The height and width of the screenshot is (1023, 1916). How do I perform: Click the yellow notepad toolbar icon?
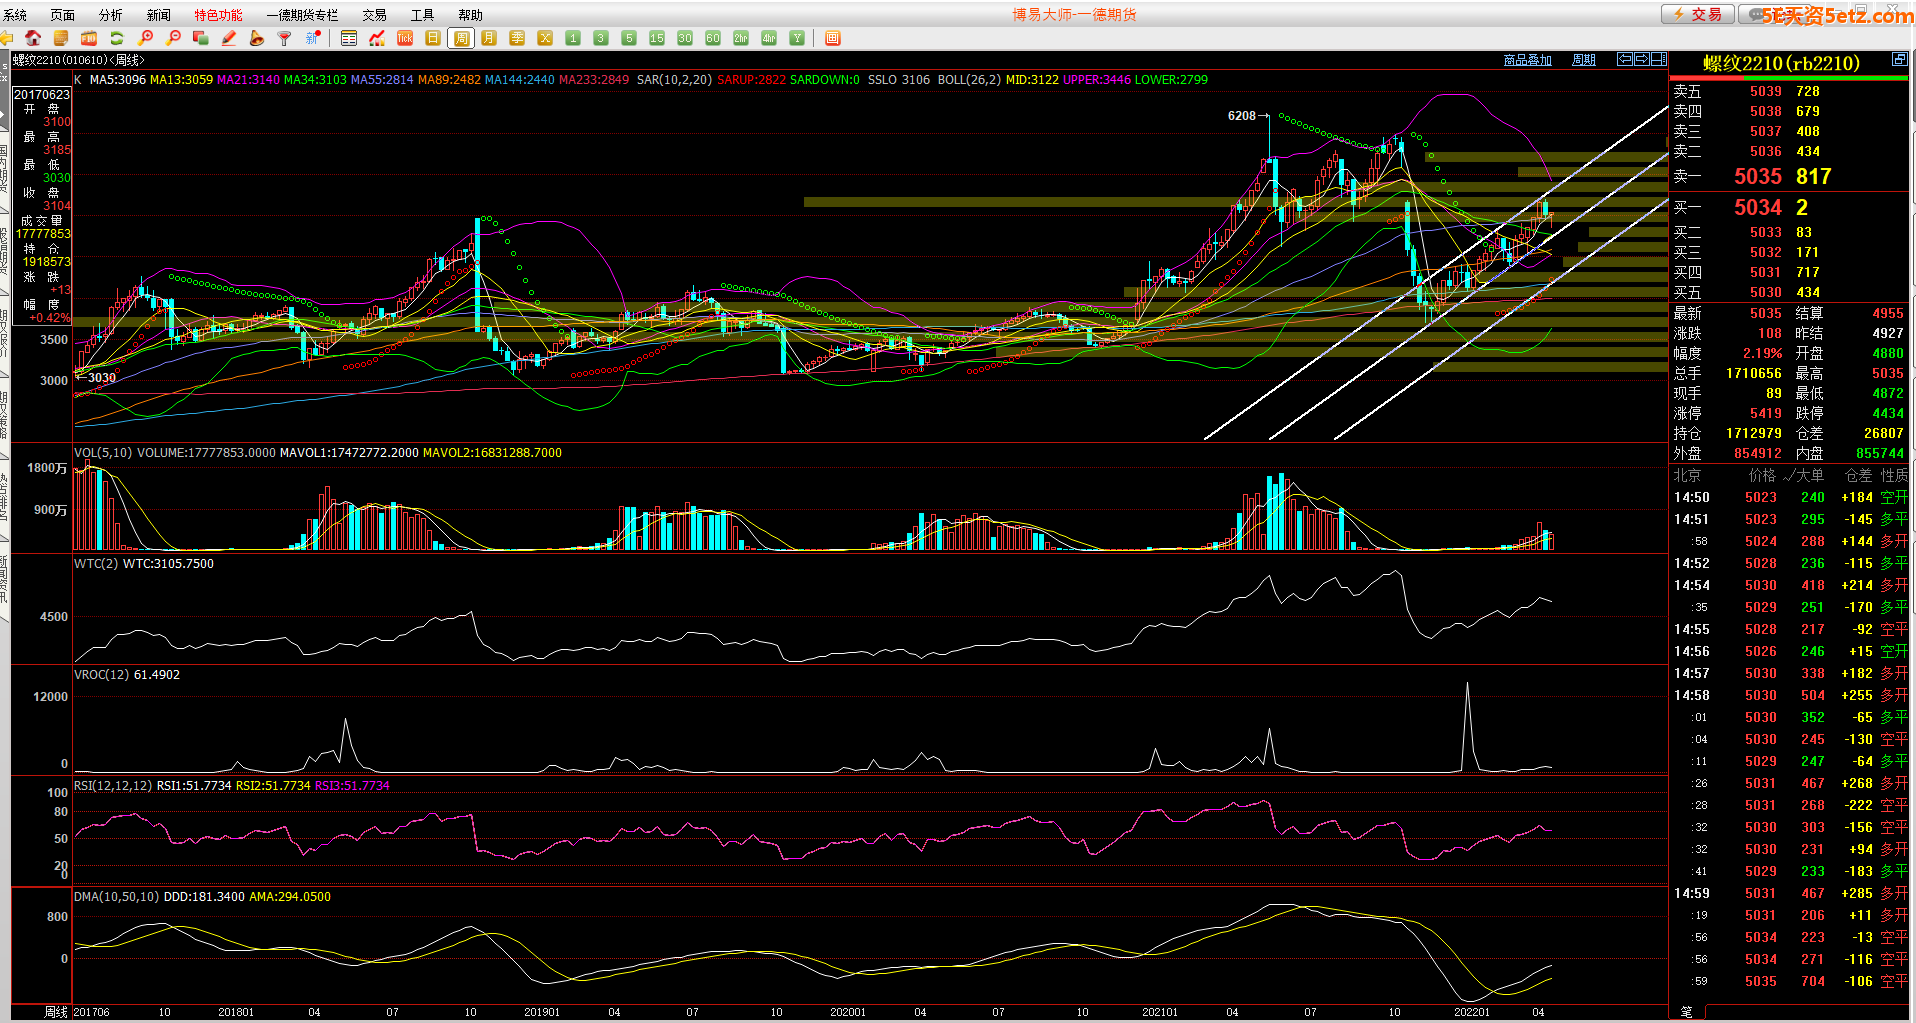tap(61, 38)
